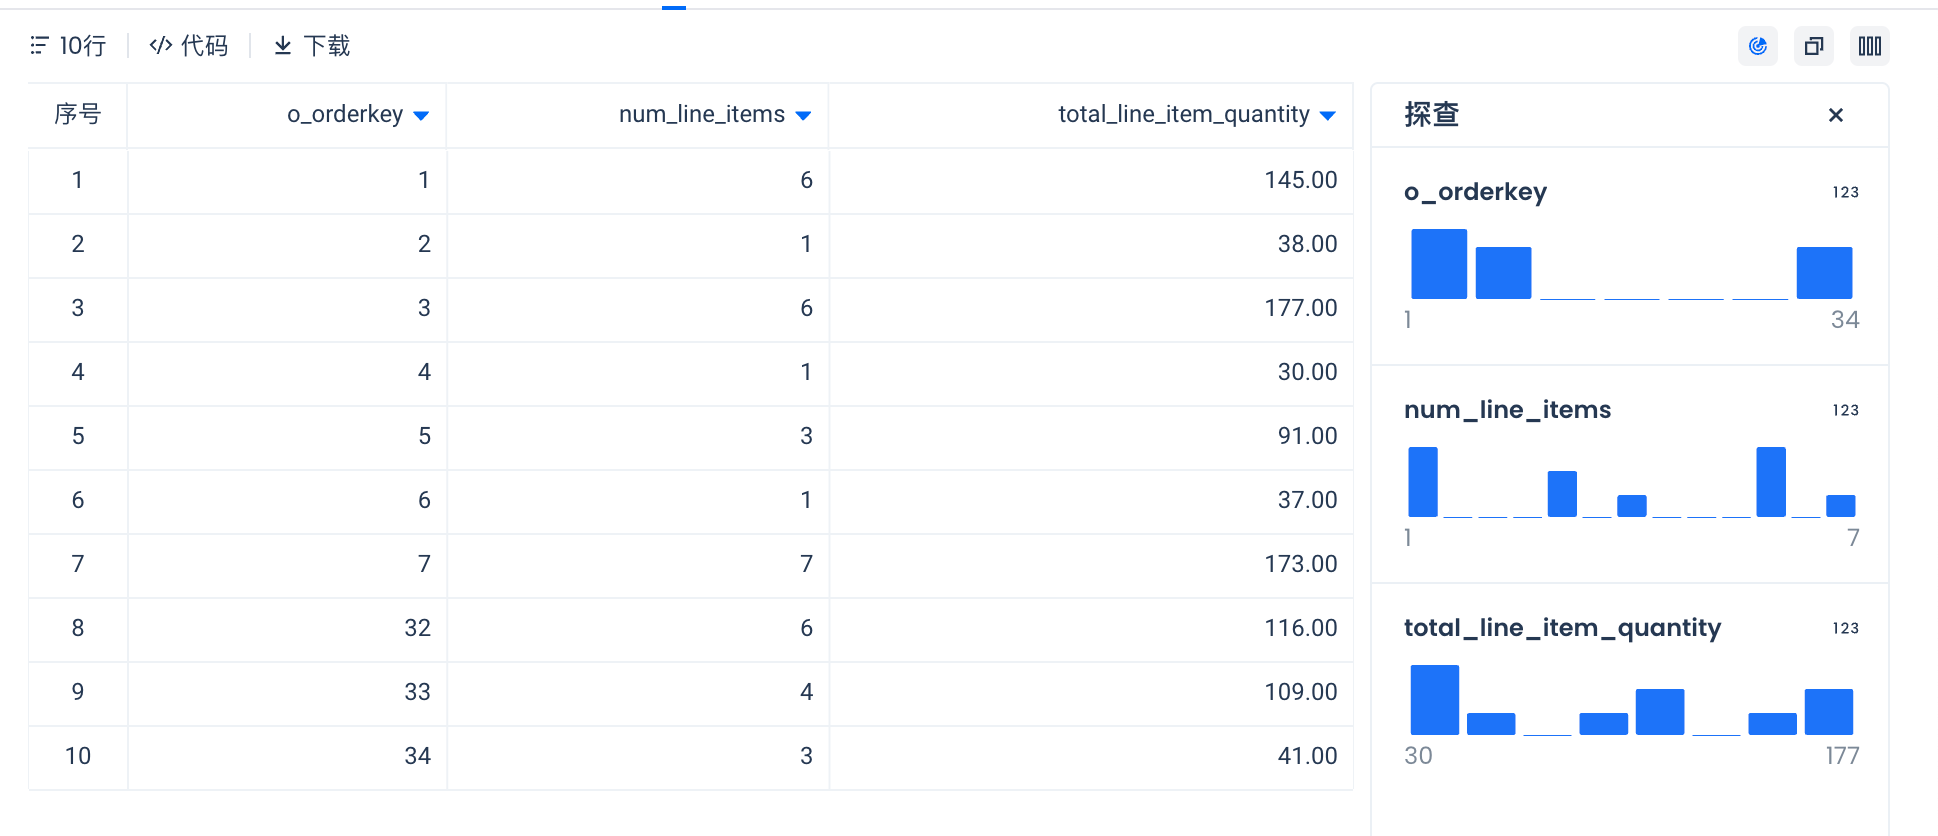The width and height of the screenshot is (1938, 836).
Task: Click the tallest first bar in num_line_items chart
Action: (x=1422, y=482)
